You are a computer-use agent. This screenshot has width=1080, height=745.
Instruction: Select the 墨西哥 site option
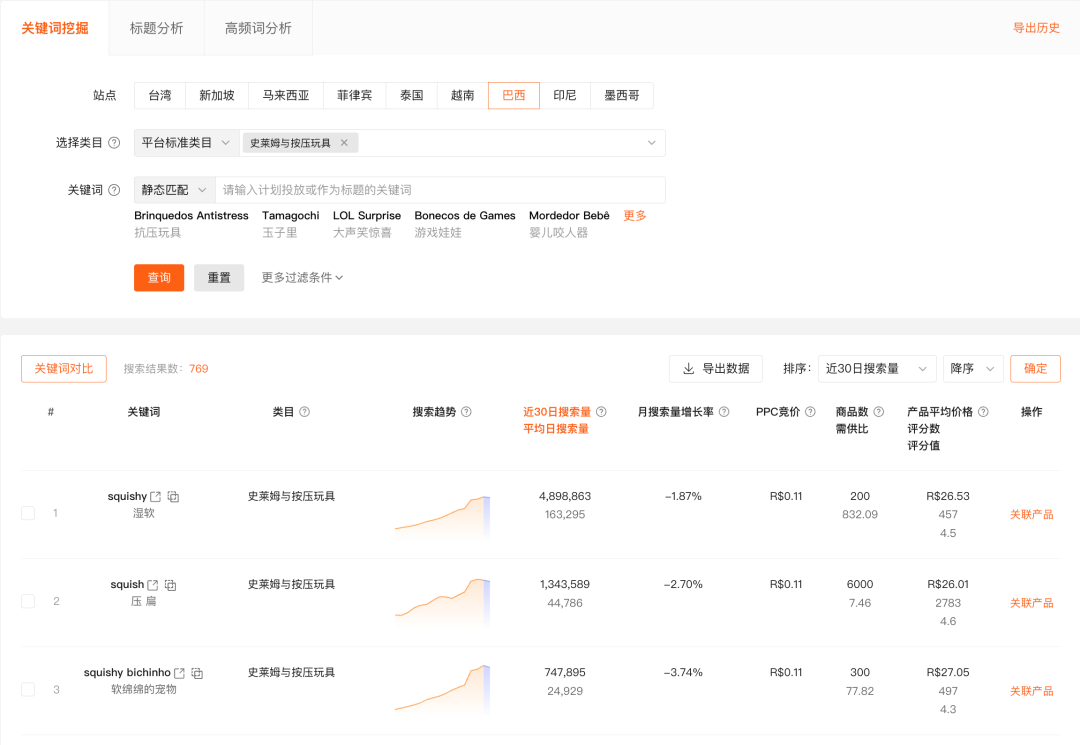pos(622,95)
